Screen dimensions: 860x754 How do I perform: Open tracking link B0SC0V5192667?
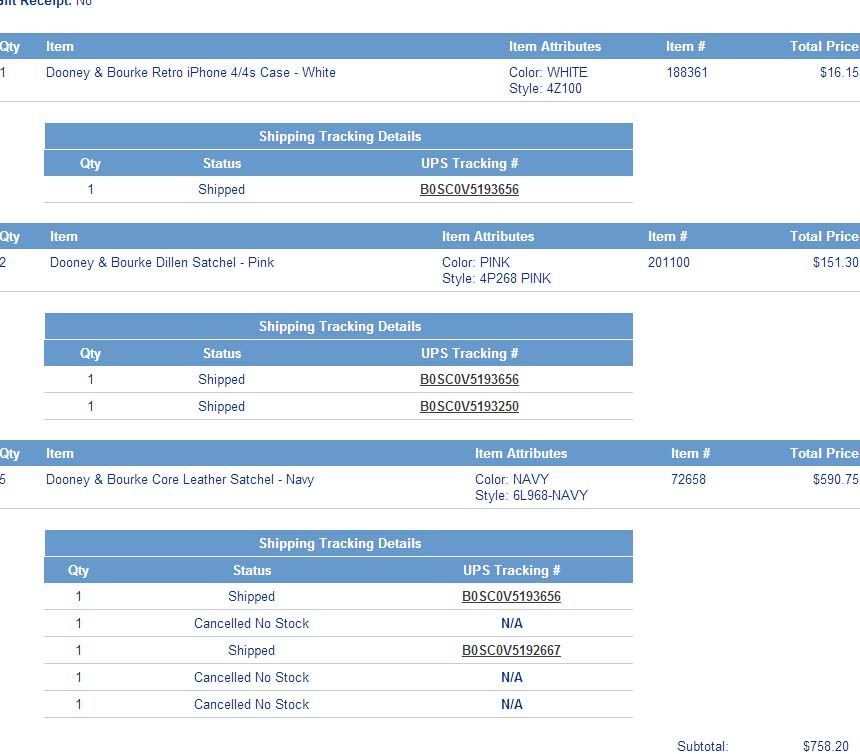[511, 651]
